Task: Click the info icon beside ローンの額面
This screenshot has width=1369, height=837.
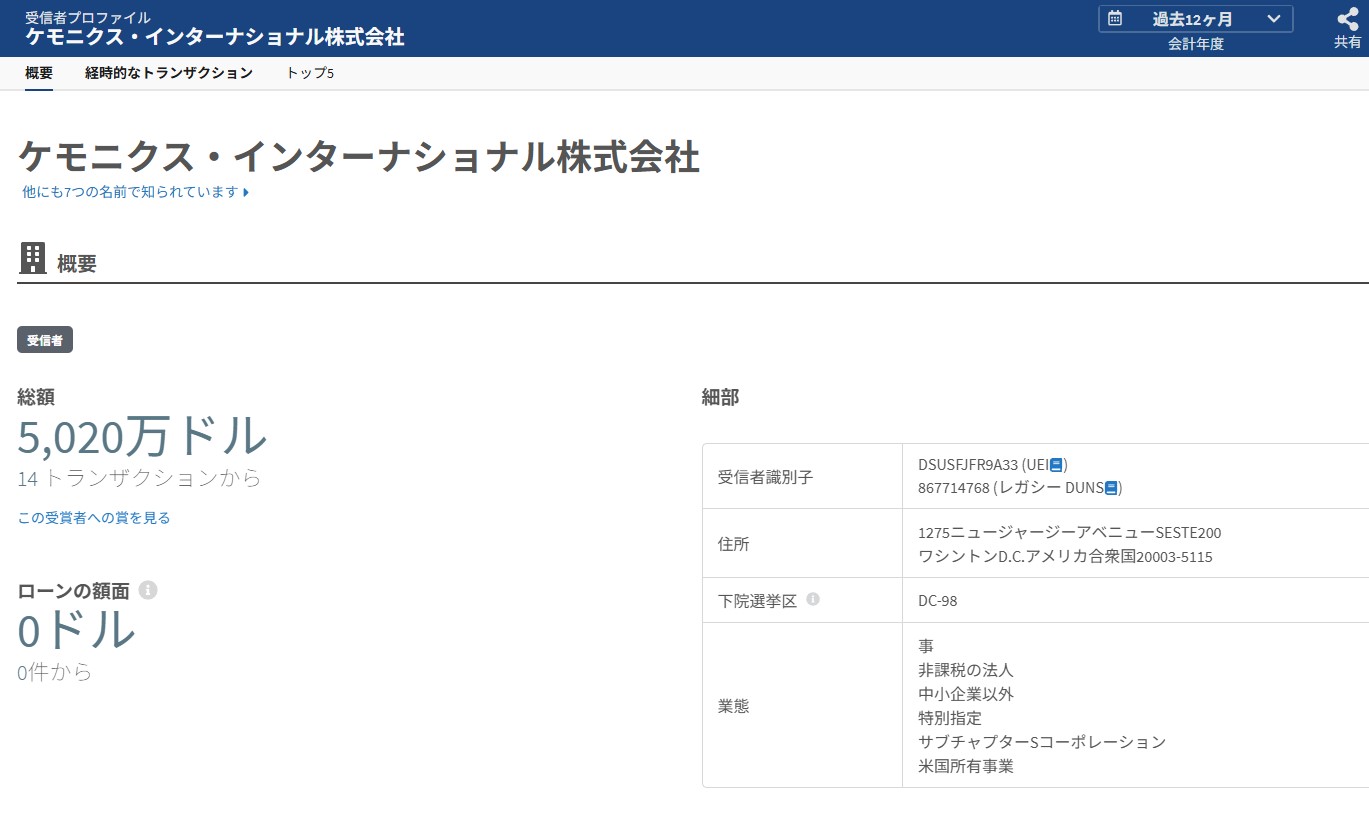Action: point(148,590)
